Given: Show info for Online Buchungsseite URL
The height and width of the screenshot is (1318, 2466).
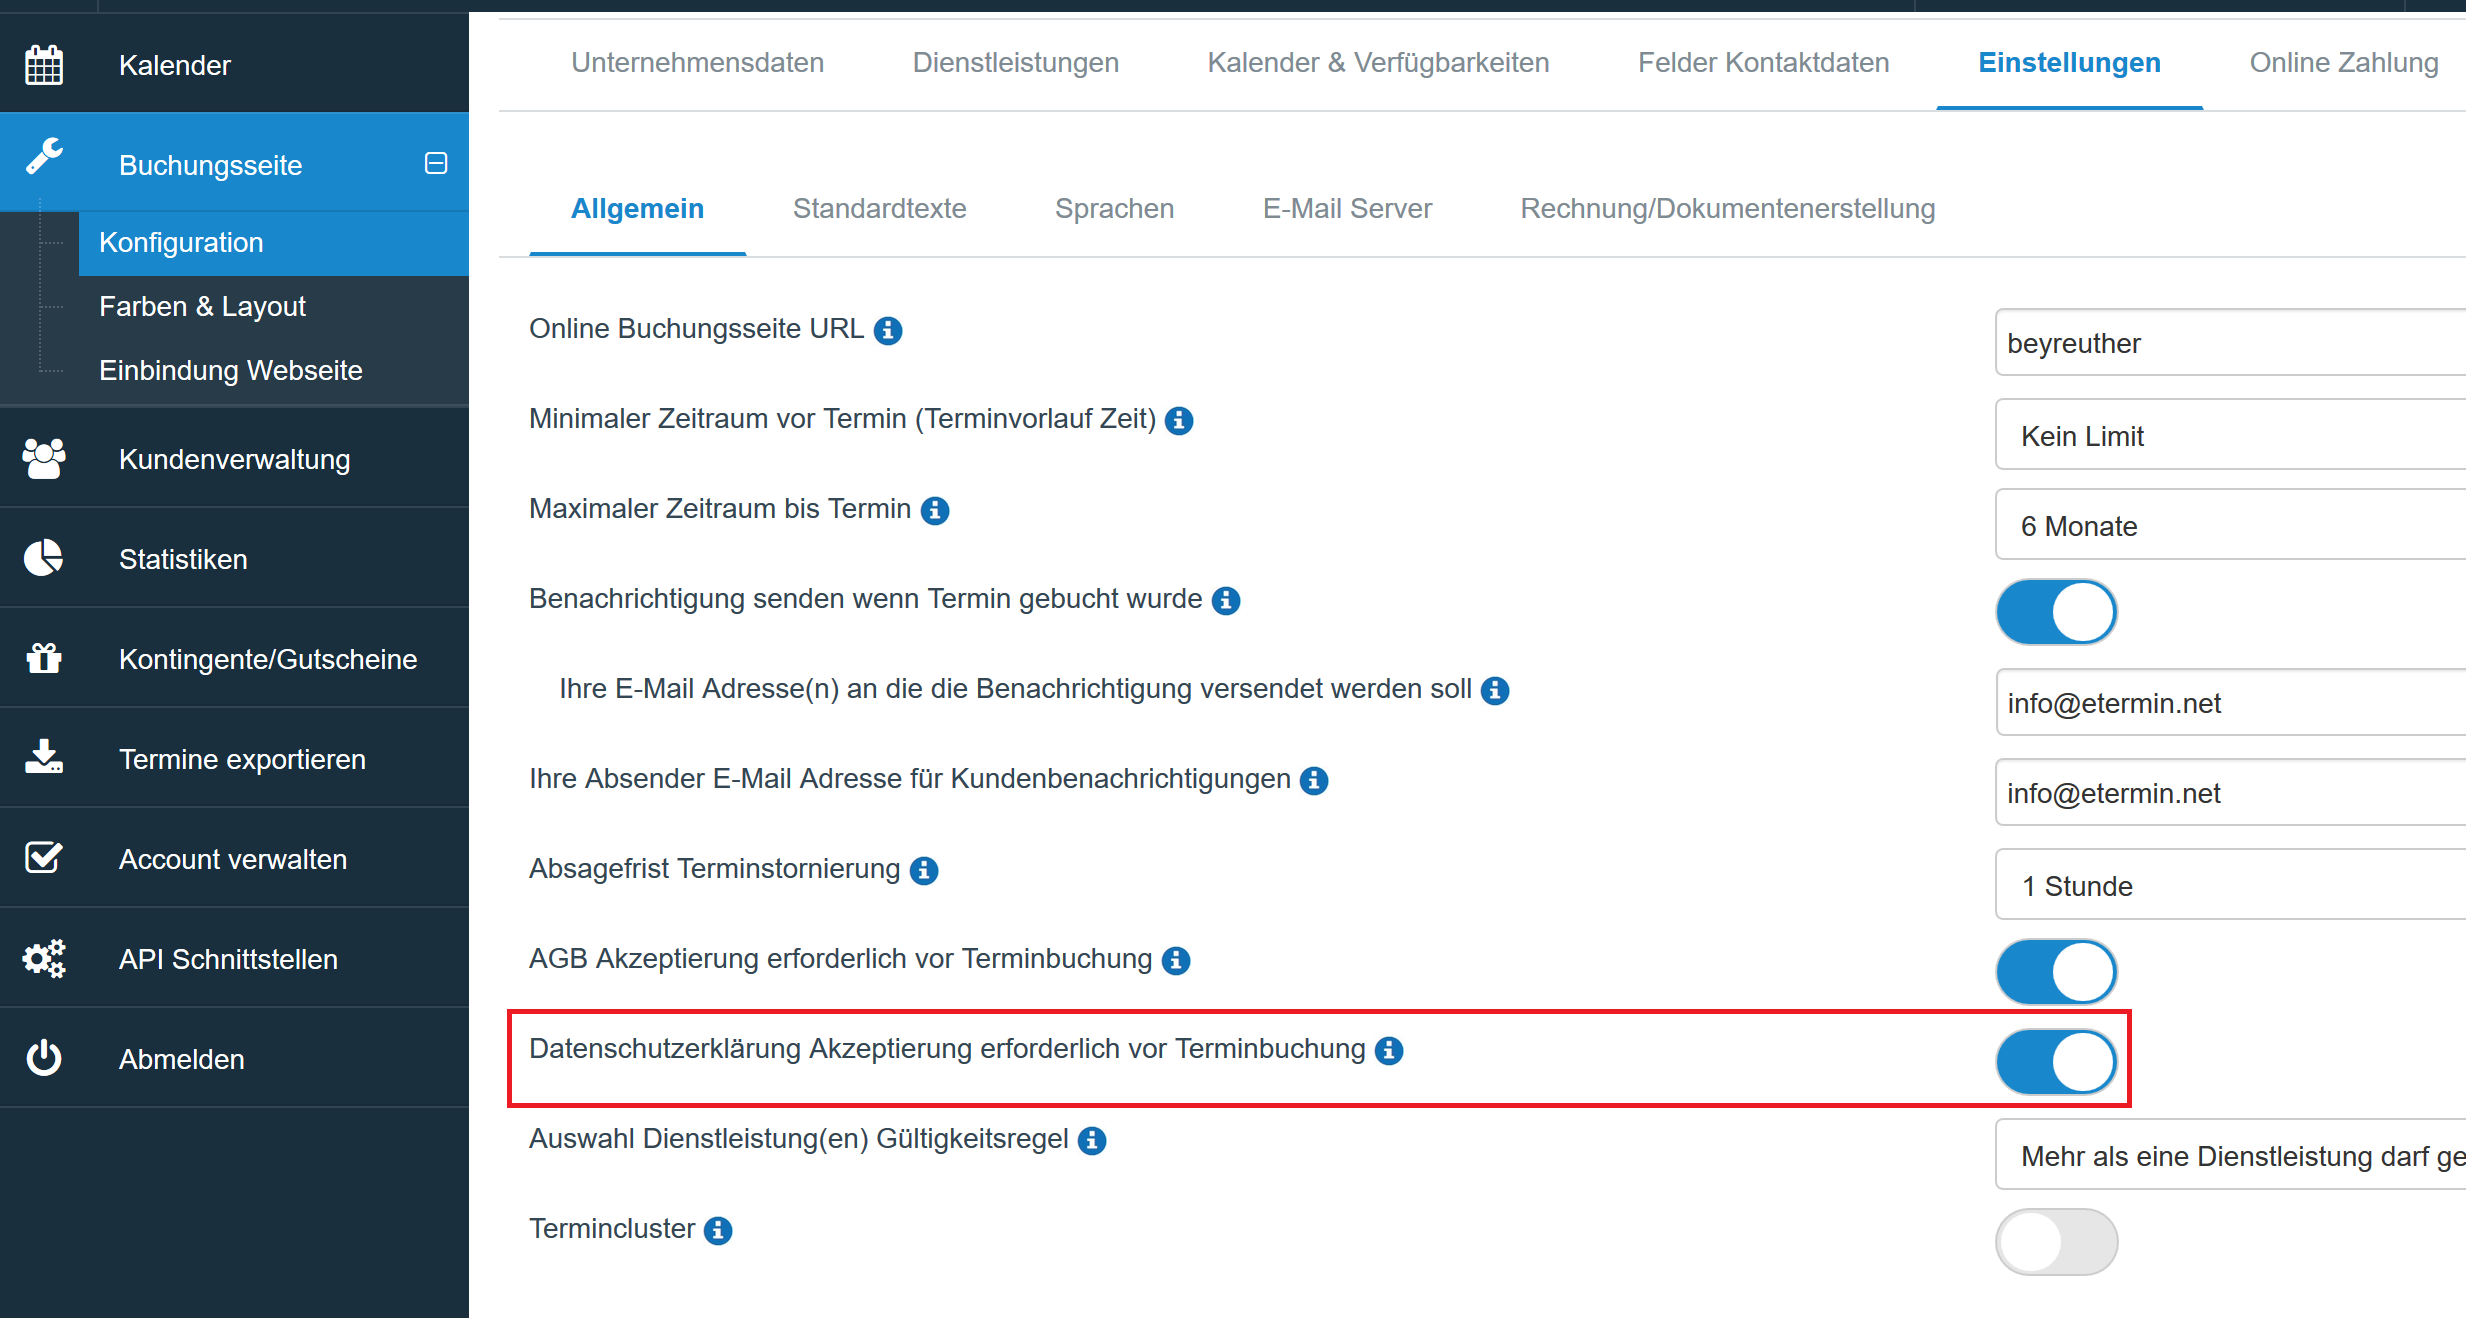Looking at the screenshot, I should (x=888, y=330).
